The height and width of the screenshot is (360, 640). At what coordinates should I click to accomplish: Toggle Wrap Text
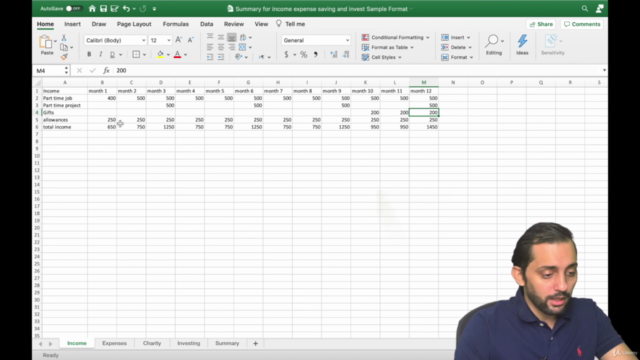pyautogui.click(x=243, y=37)
